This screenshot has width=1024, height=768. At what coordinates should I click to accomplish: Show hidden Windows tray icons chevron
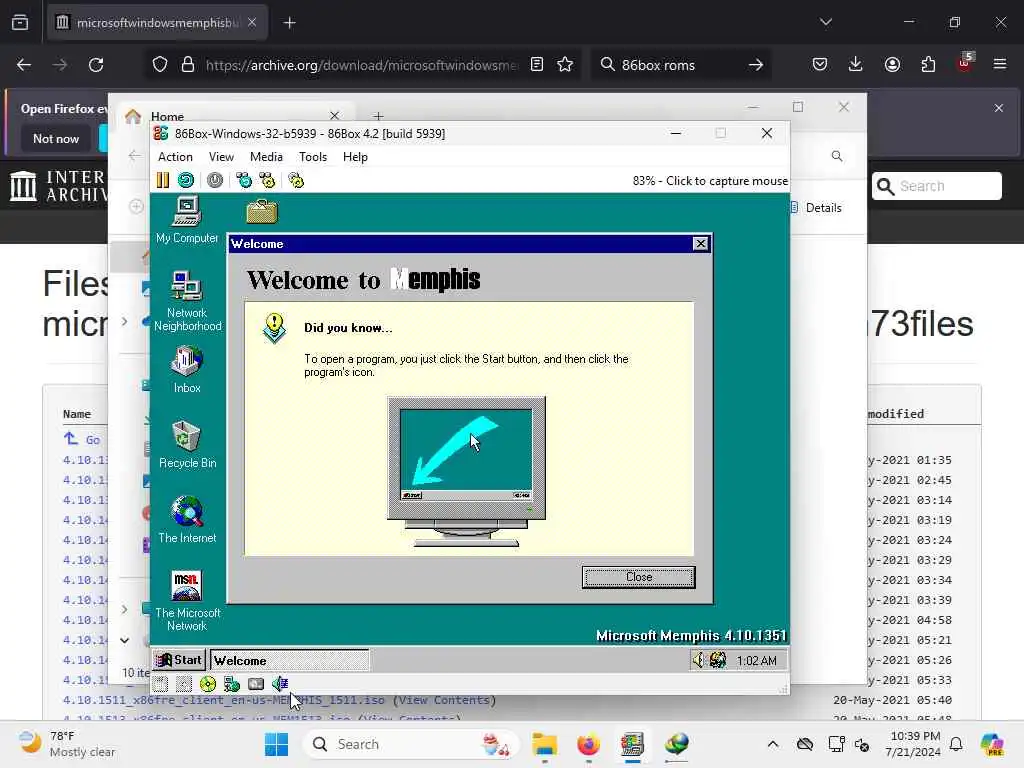pyautogui.click(x=773, y=744)
